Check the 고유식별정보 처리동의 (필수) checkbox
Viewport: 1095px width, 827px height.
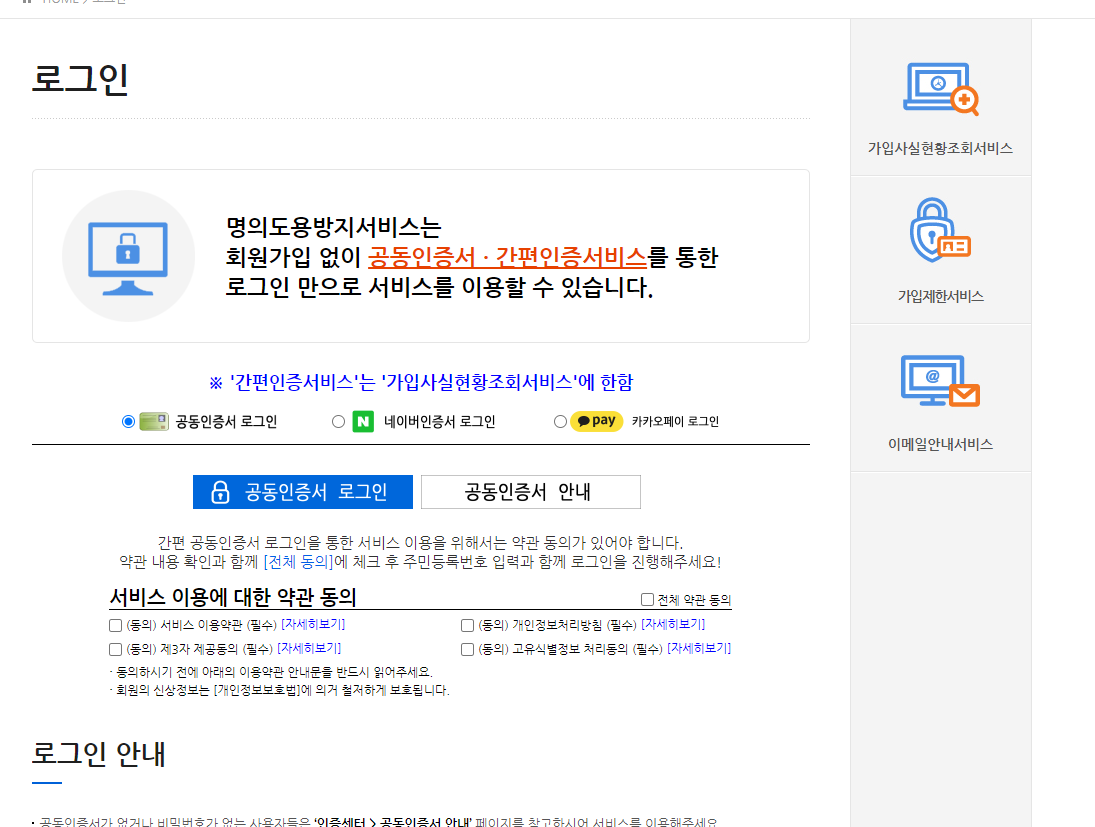pos(468,649)
